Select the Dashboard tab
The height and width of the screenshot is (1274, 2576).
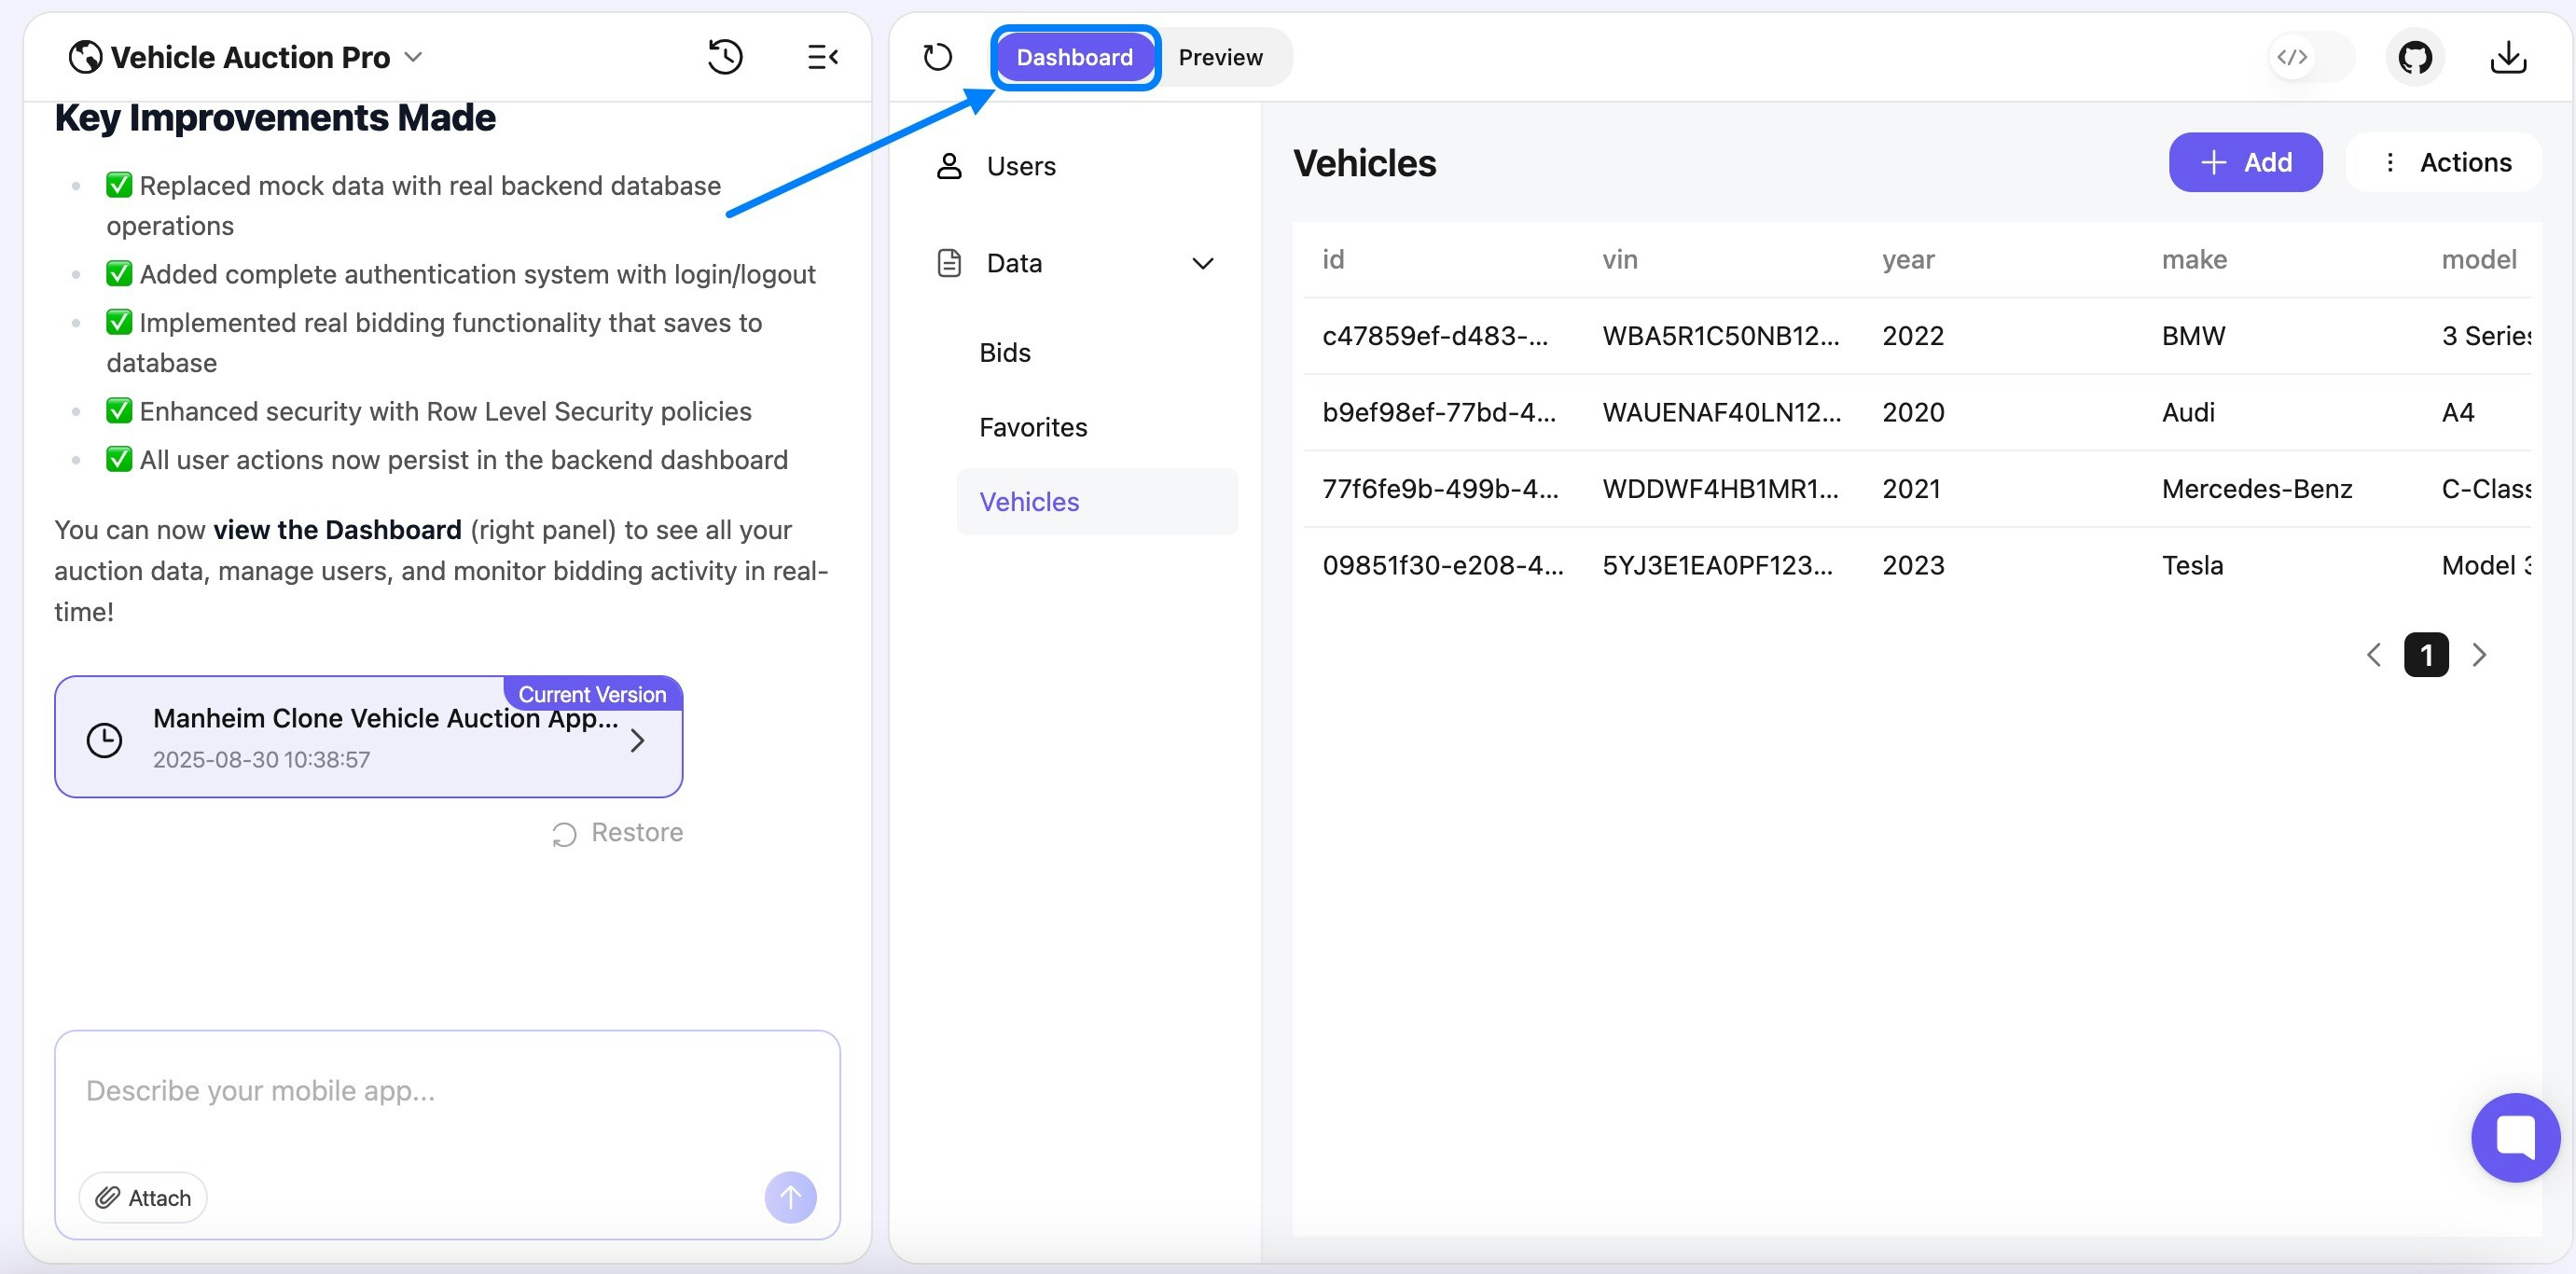(1074, 57)
